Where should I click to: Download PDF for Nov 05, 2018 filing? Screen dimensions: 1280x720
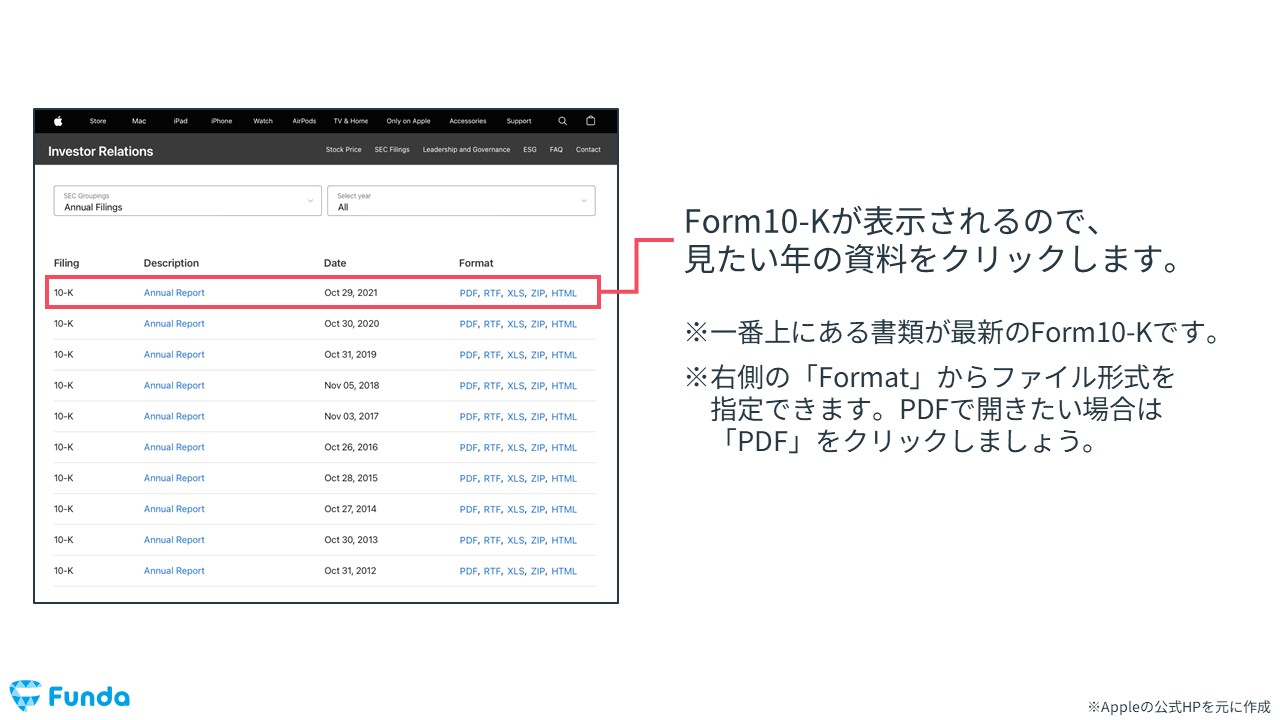[x=468, y=386]
